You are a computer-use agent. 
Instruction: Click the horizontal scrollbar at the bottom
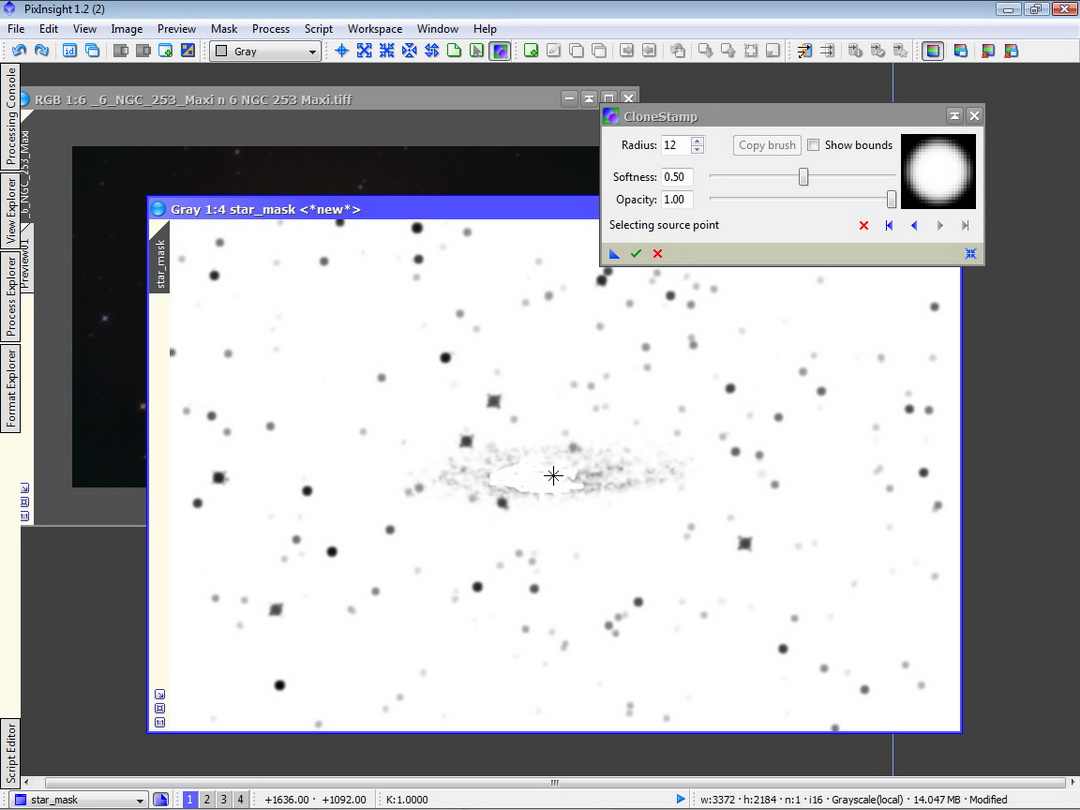pos(554,782)
